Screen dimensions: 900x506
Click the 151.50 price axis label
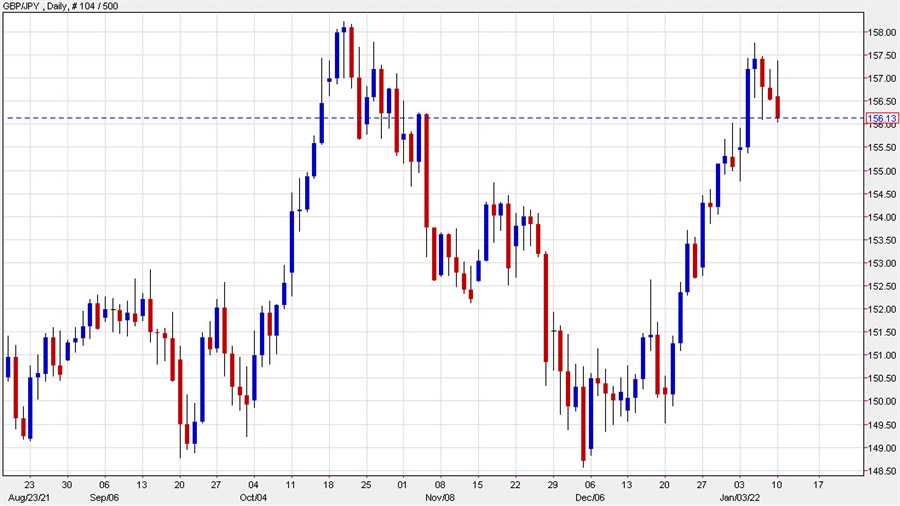881,332
